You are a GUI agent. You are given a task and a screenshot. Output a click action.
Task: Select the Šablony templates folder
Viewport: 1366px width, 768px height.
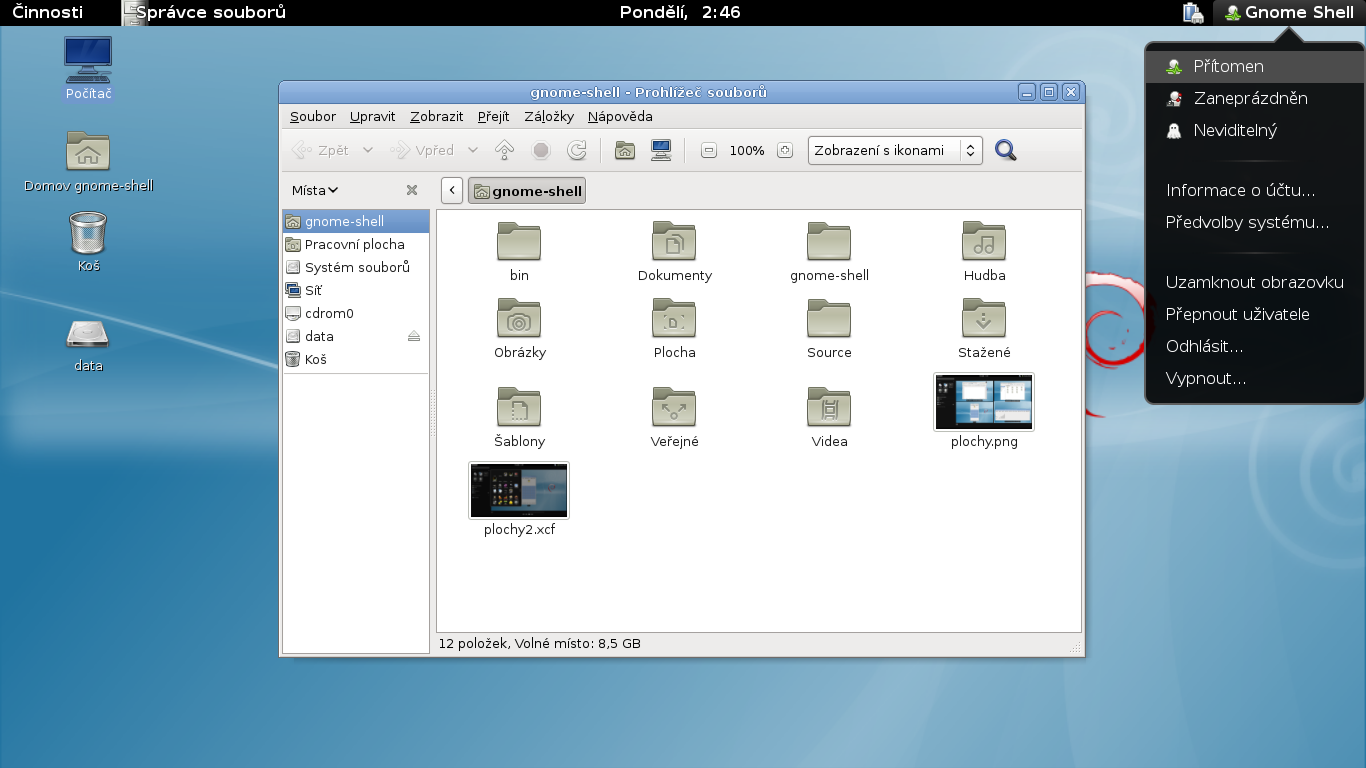coord(519,407)
